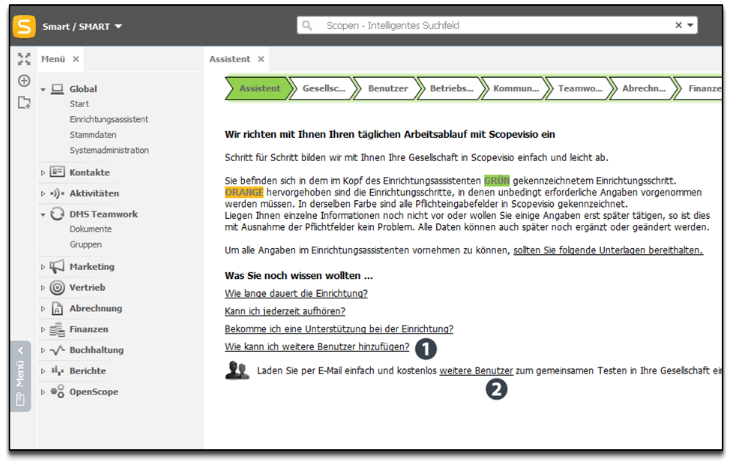
Task: Expand the Kontakte tree node
Action: click(43, 173)
